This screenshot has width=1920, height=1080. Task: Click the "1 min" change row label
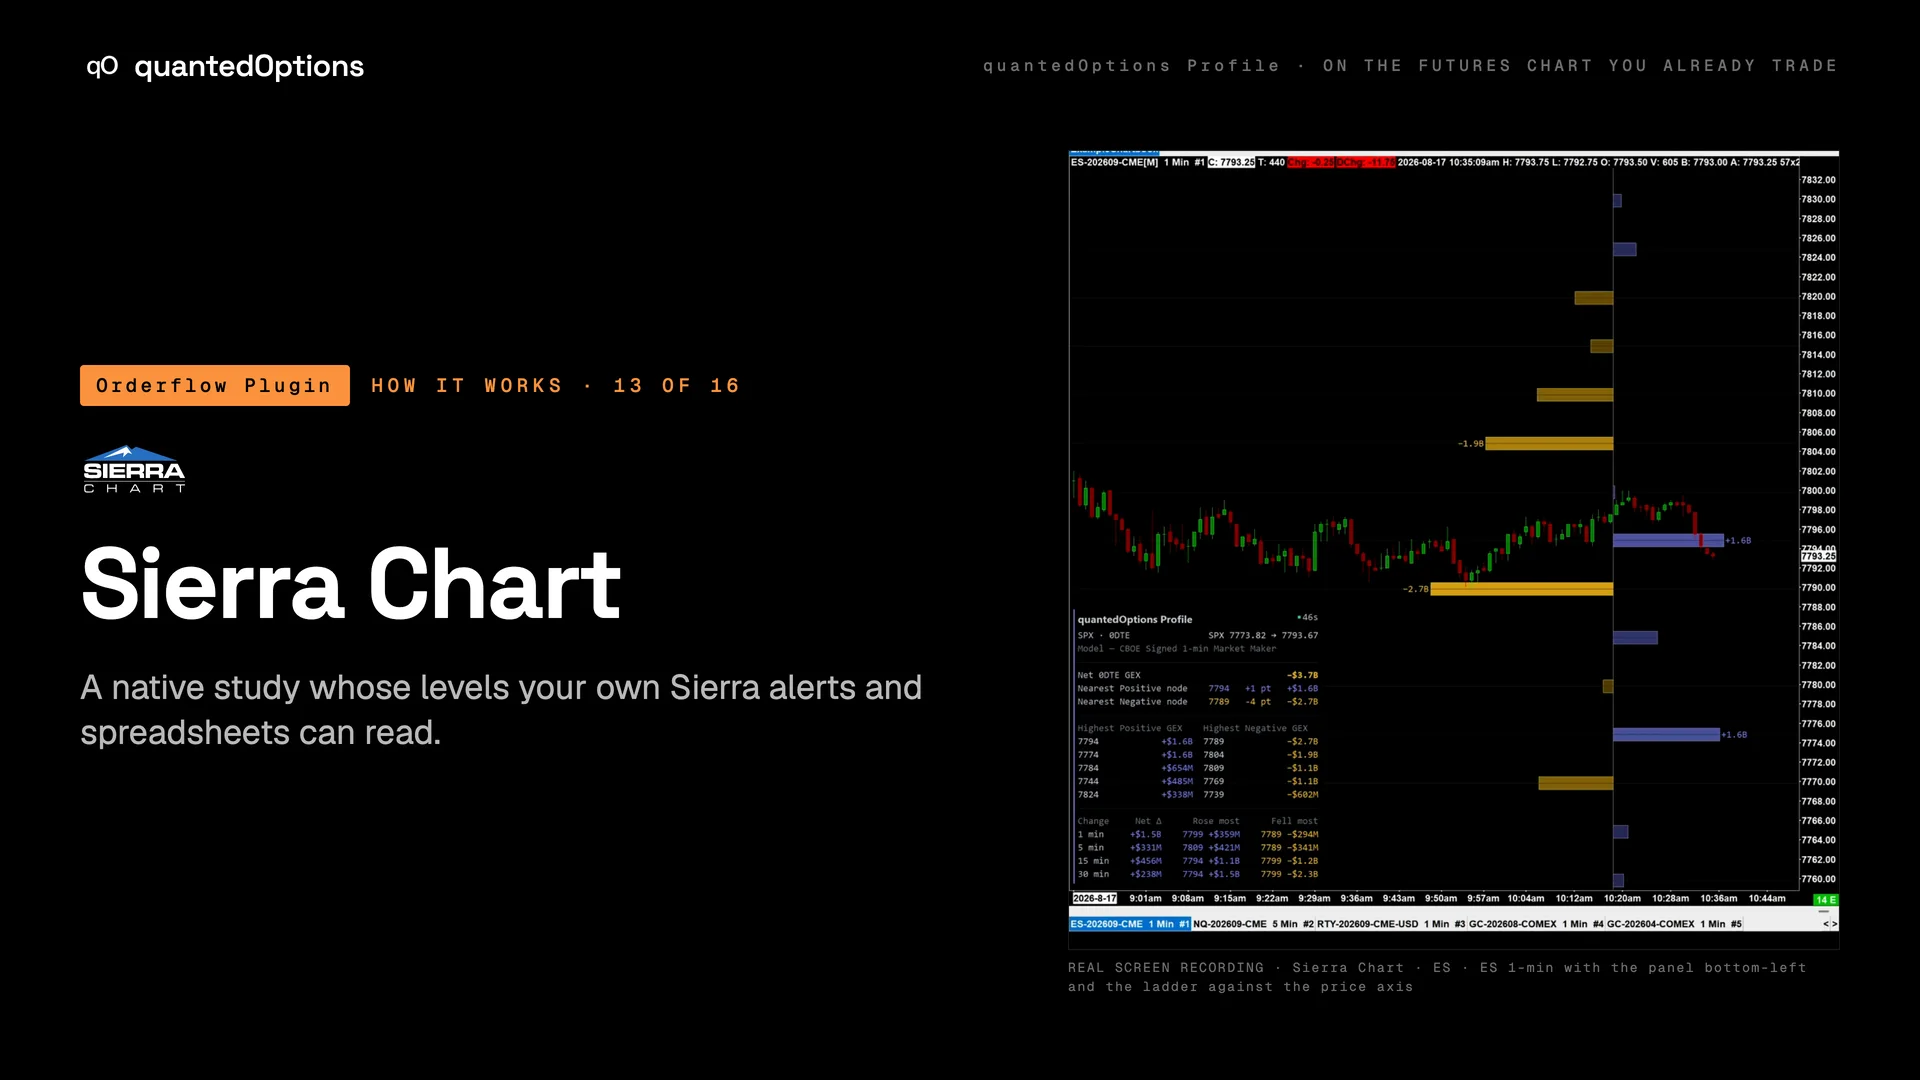coord(1091,834)
